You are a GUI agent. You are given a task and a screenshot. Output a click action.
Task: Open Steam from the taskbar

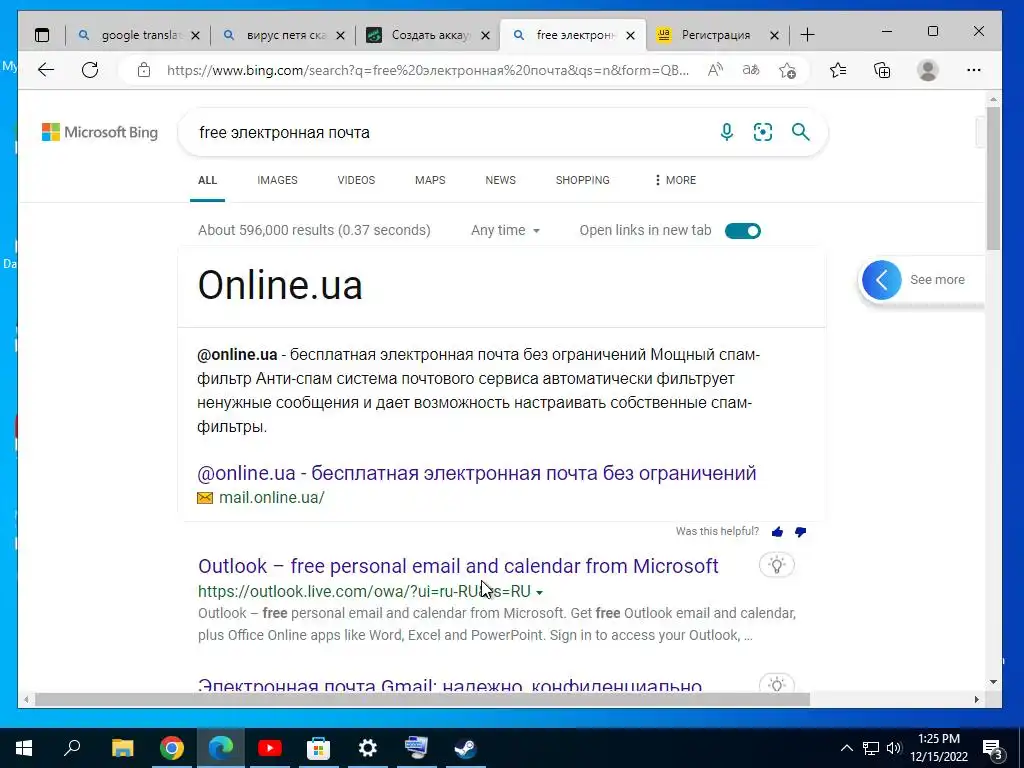(x=465, y=748)
